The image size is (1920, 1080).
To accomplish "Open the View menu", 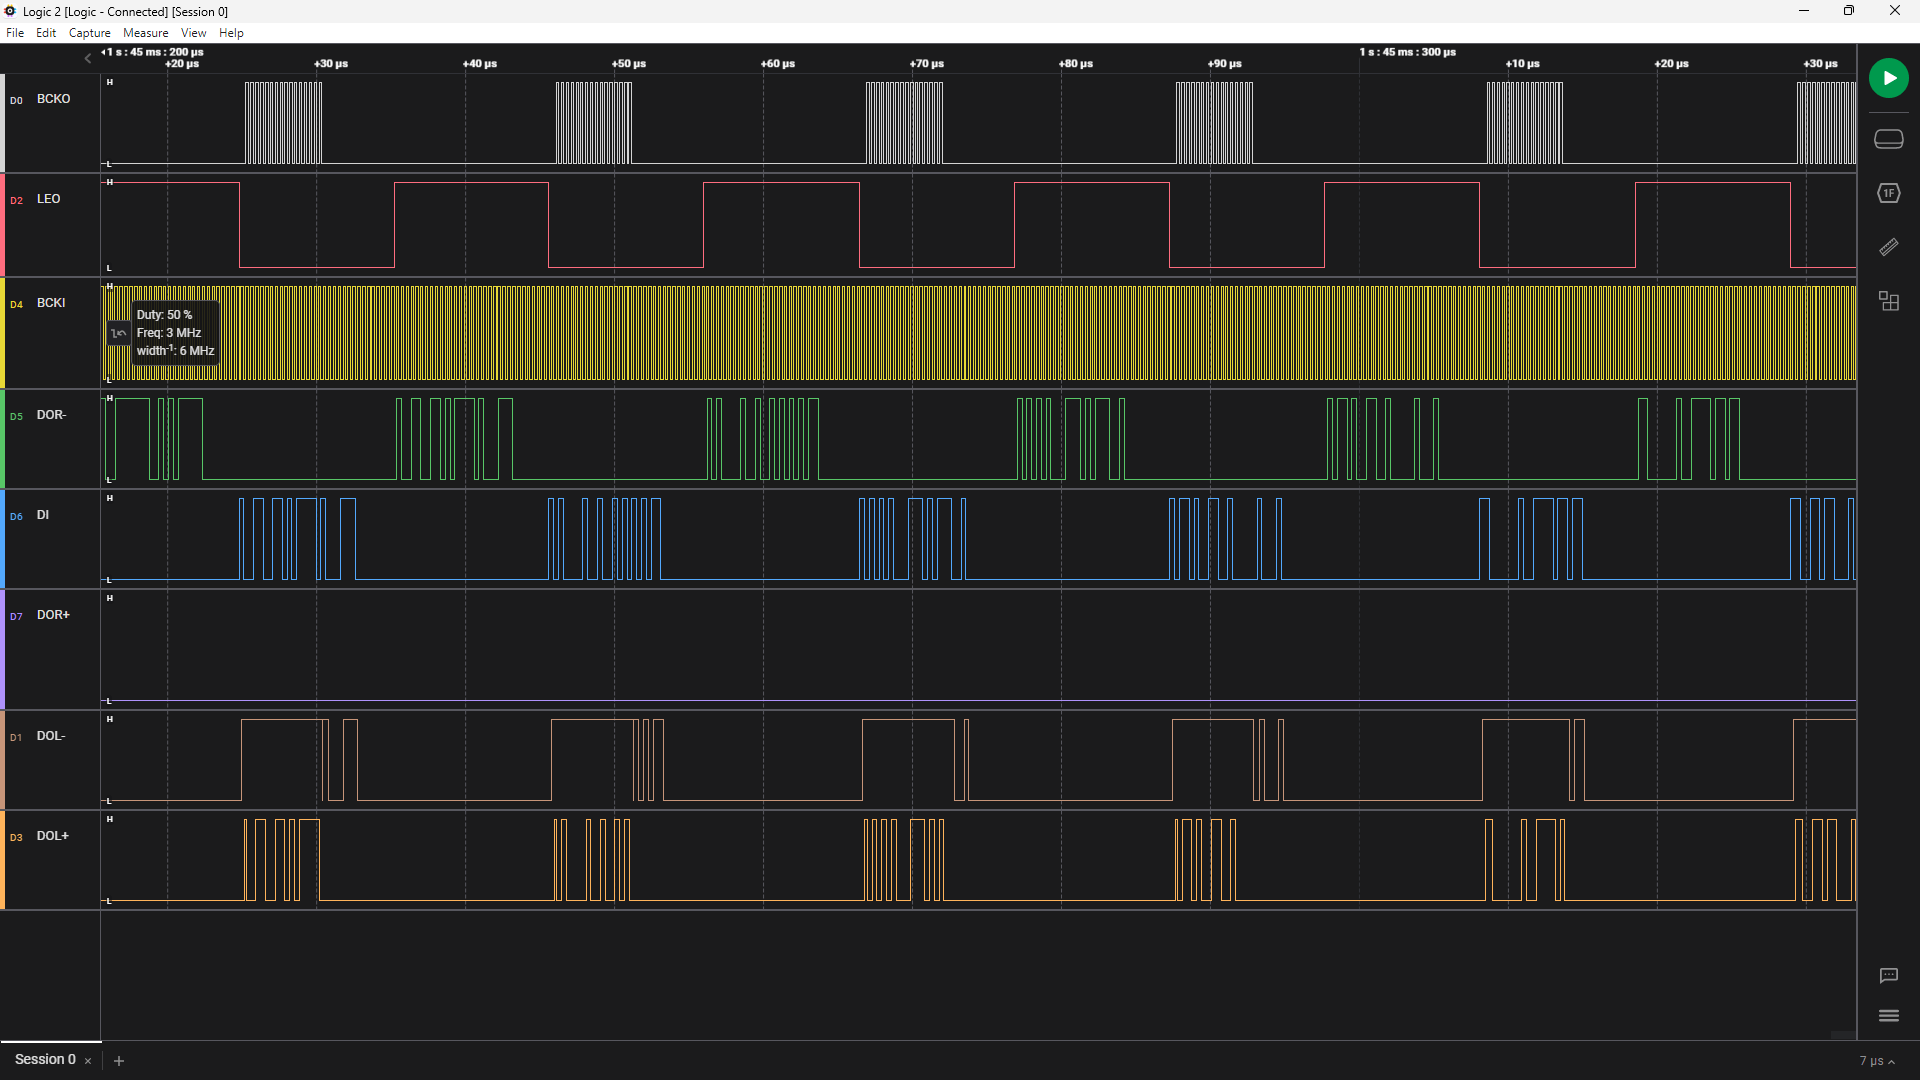I will pos(194,33).
